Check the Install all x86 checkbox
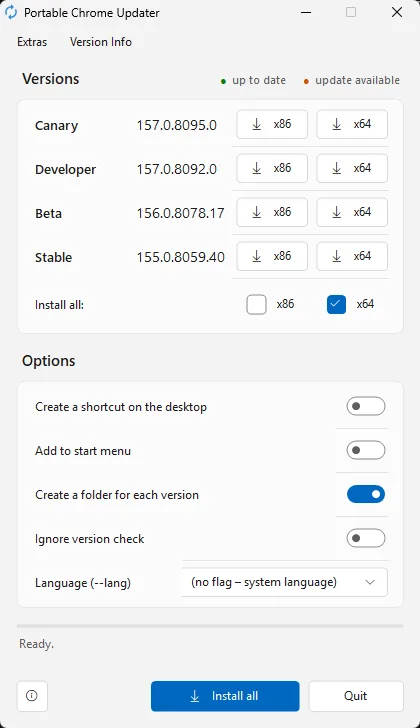The height and width of the screenshot is (728, 420). click(257, 305)
